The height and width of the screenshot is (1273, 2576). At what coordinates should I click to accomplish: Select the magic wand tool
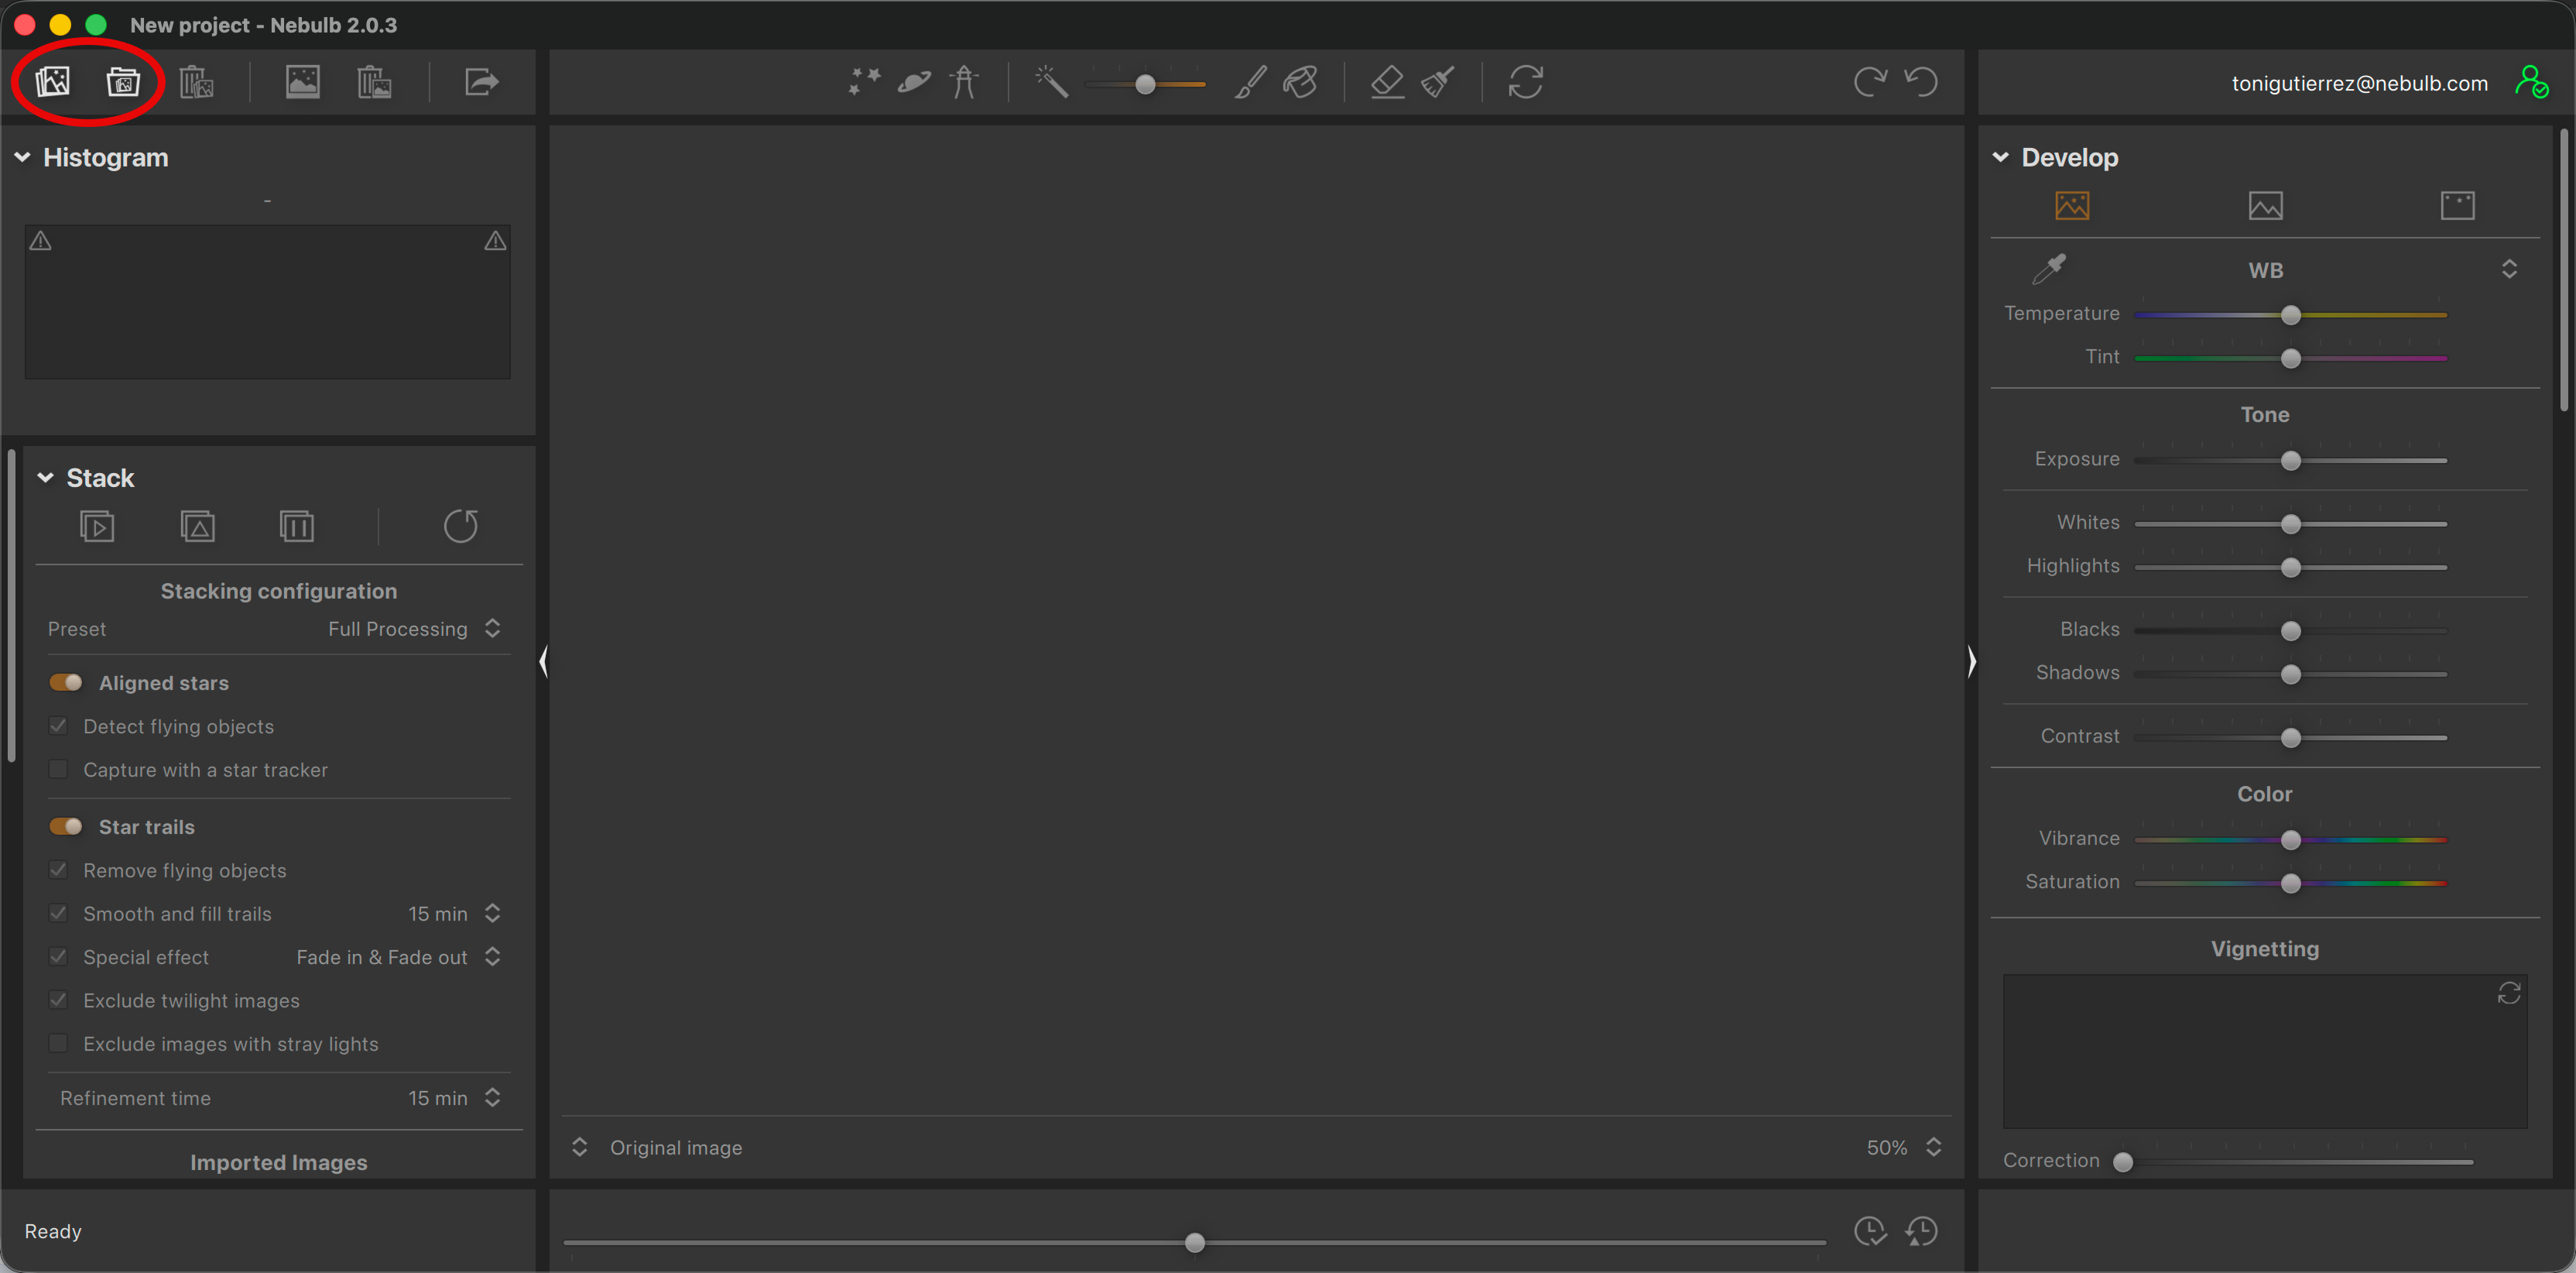click(x=1051, y=81)
